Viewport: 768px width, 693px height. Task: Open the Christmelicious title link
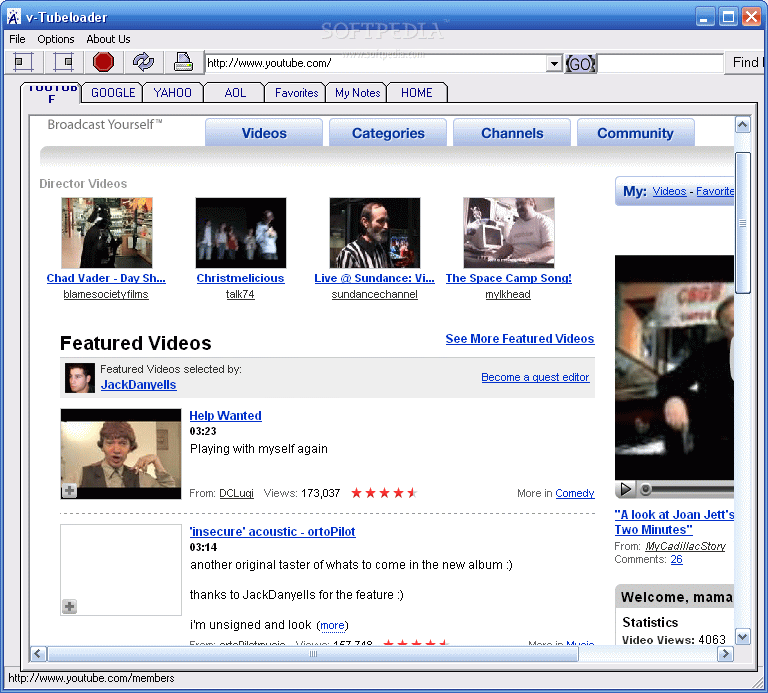[240, 278]
